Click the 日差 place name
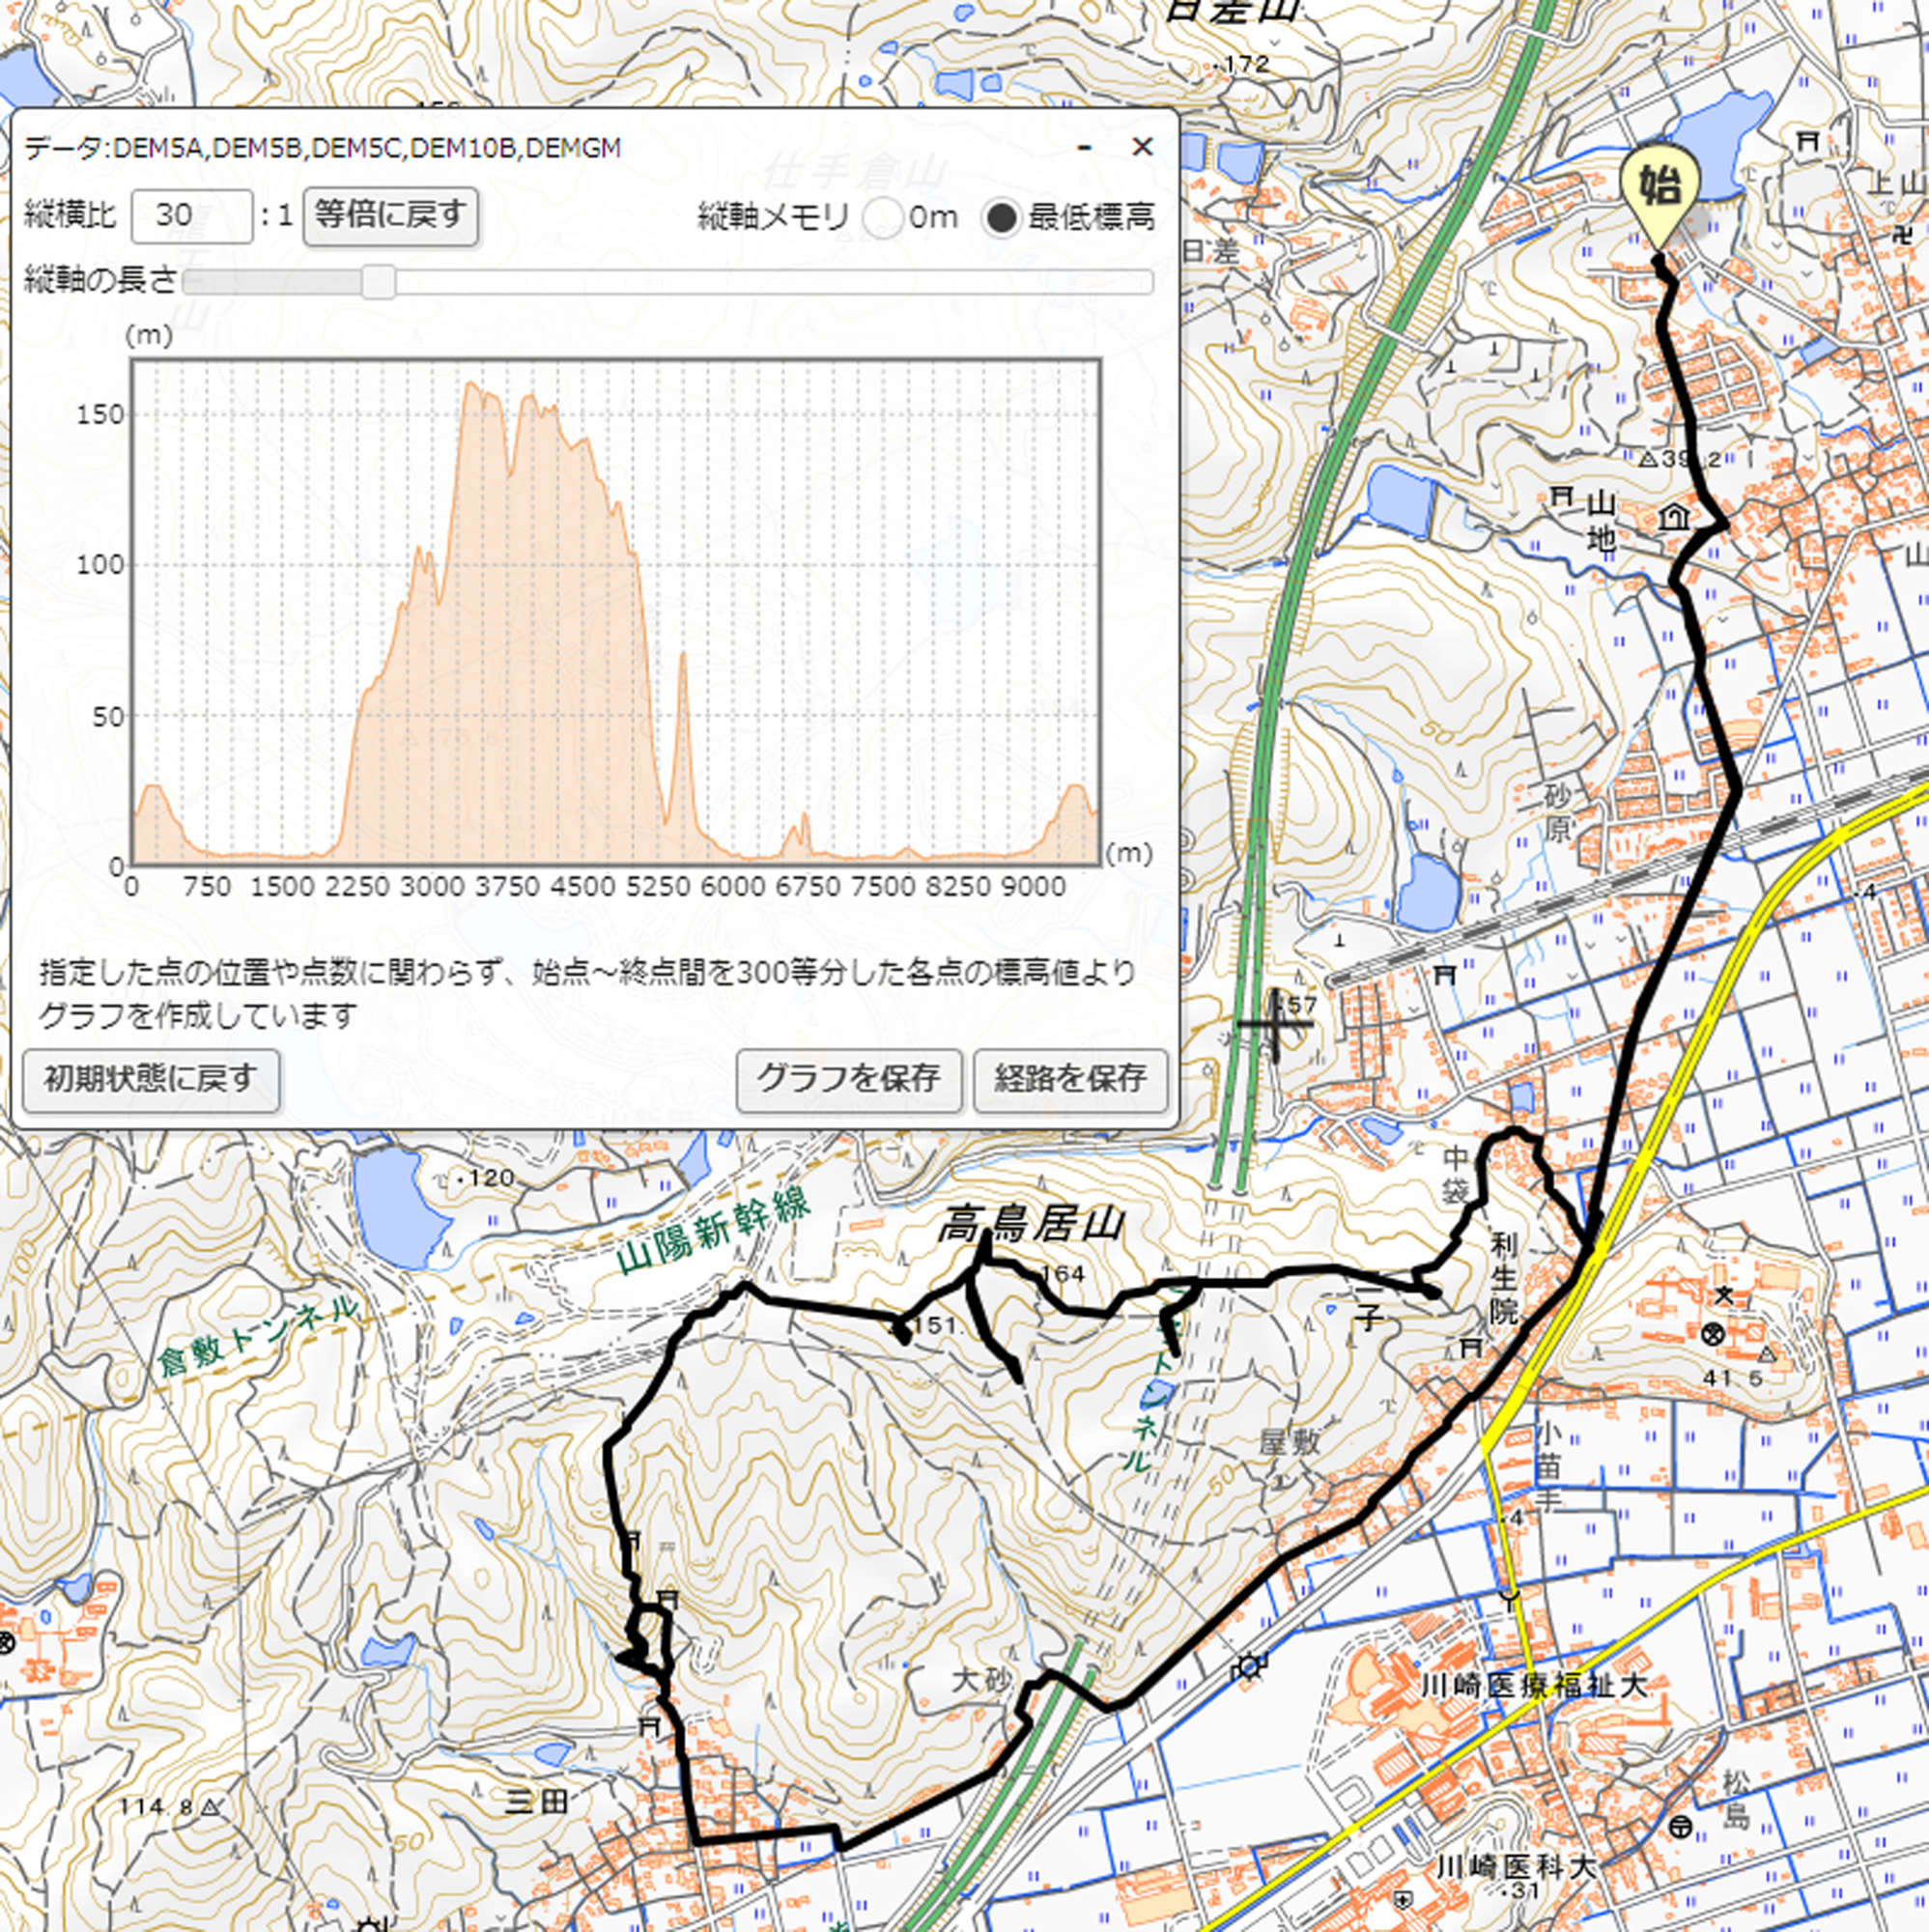 (x=1211, y=250)
